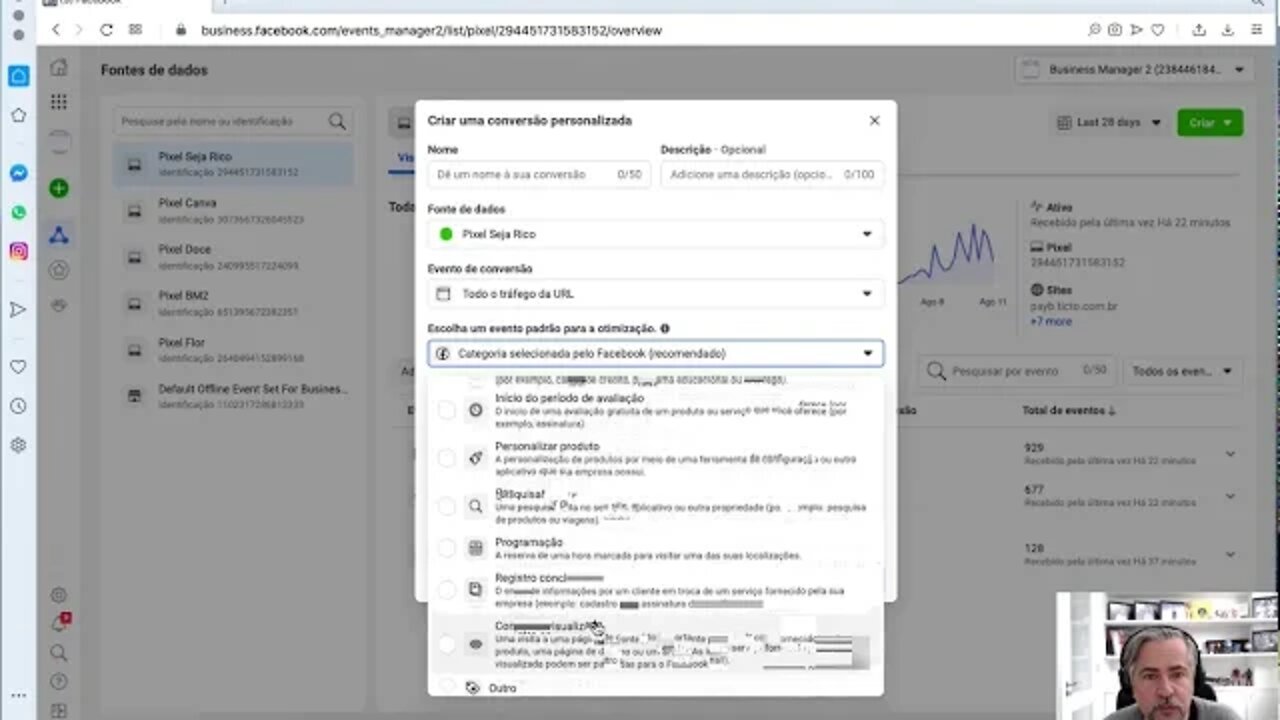Select the Início do período de avaliação radio
The width and height of the screenshot is (1280, 720).
tap(446, 410)
